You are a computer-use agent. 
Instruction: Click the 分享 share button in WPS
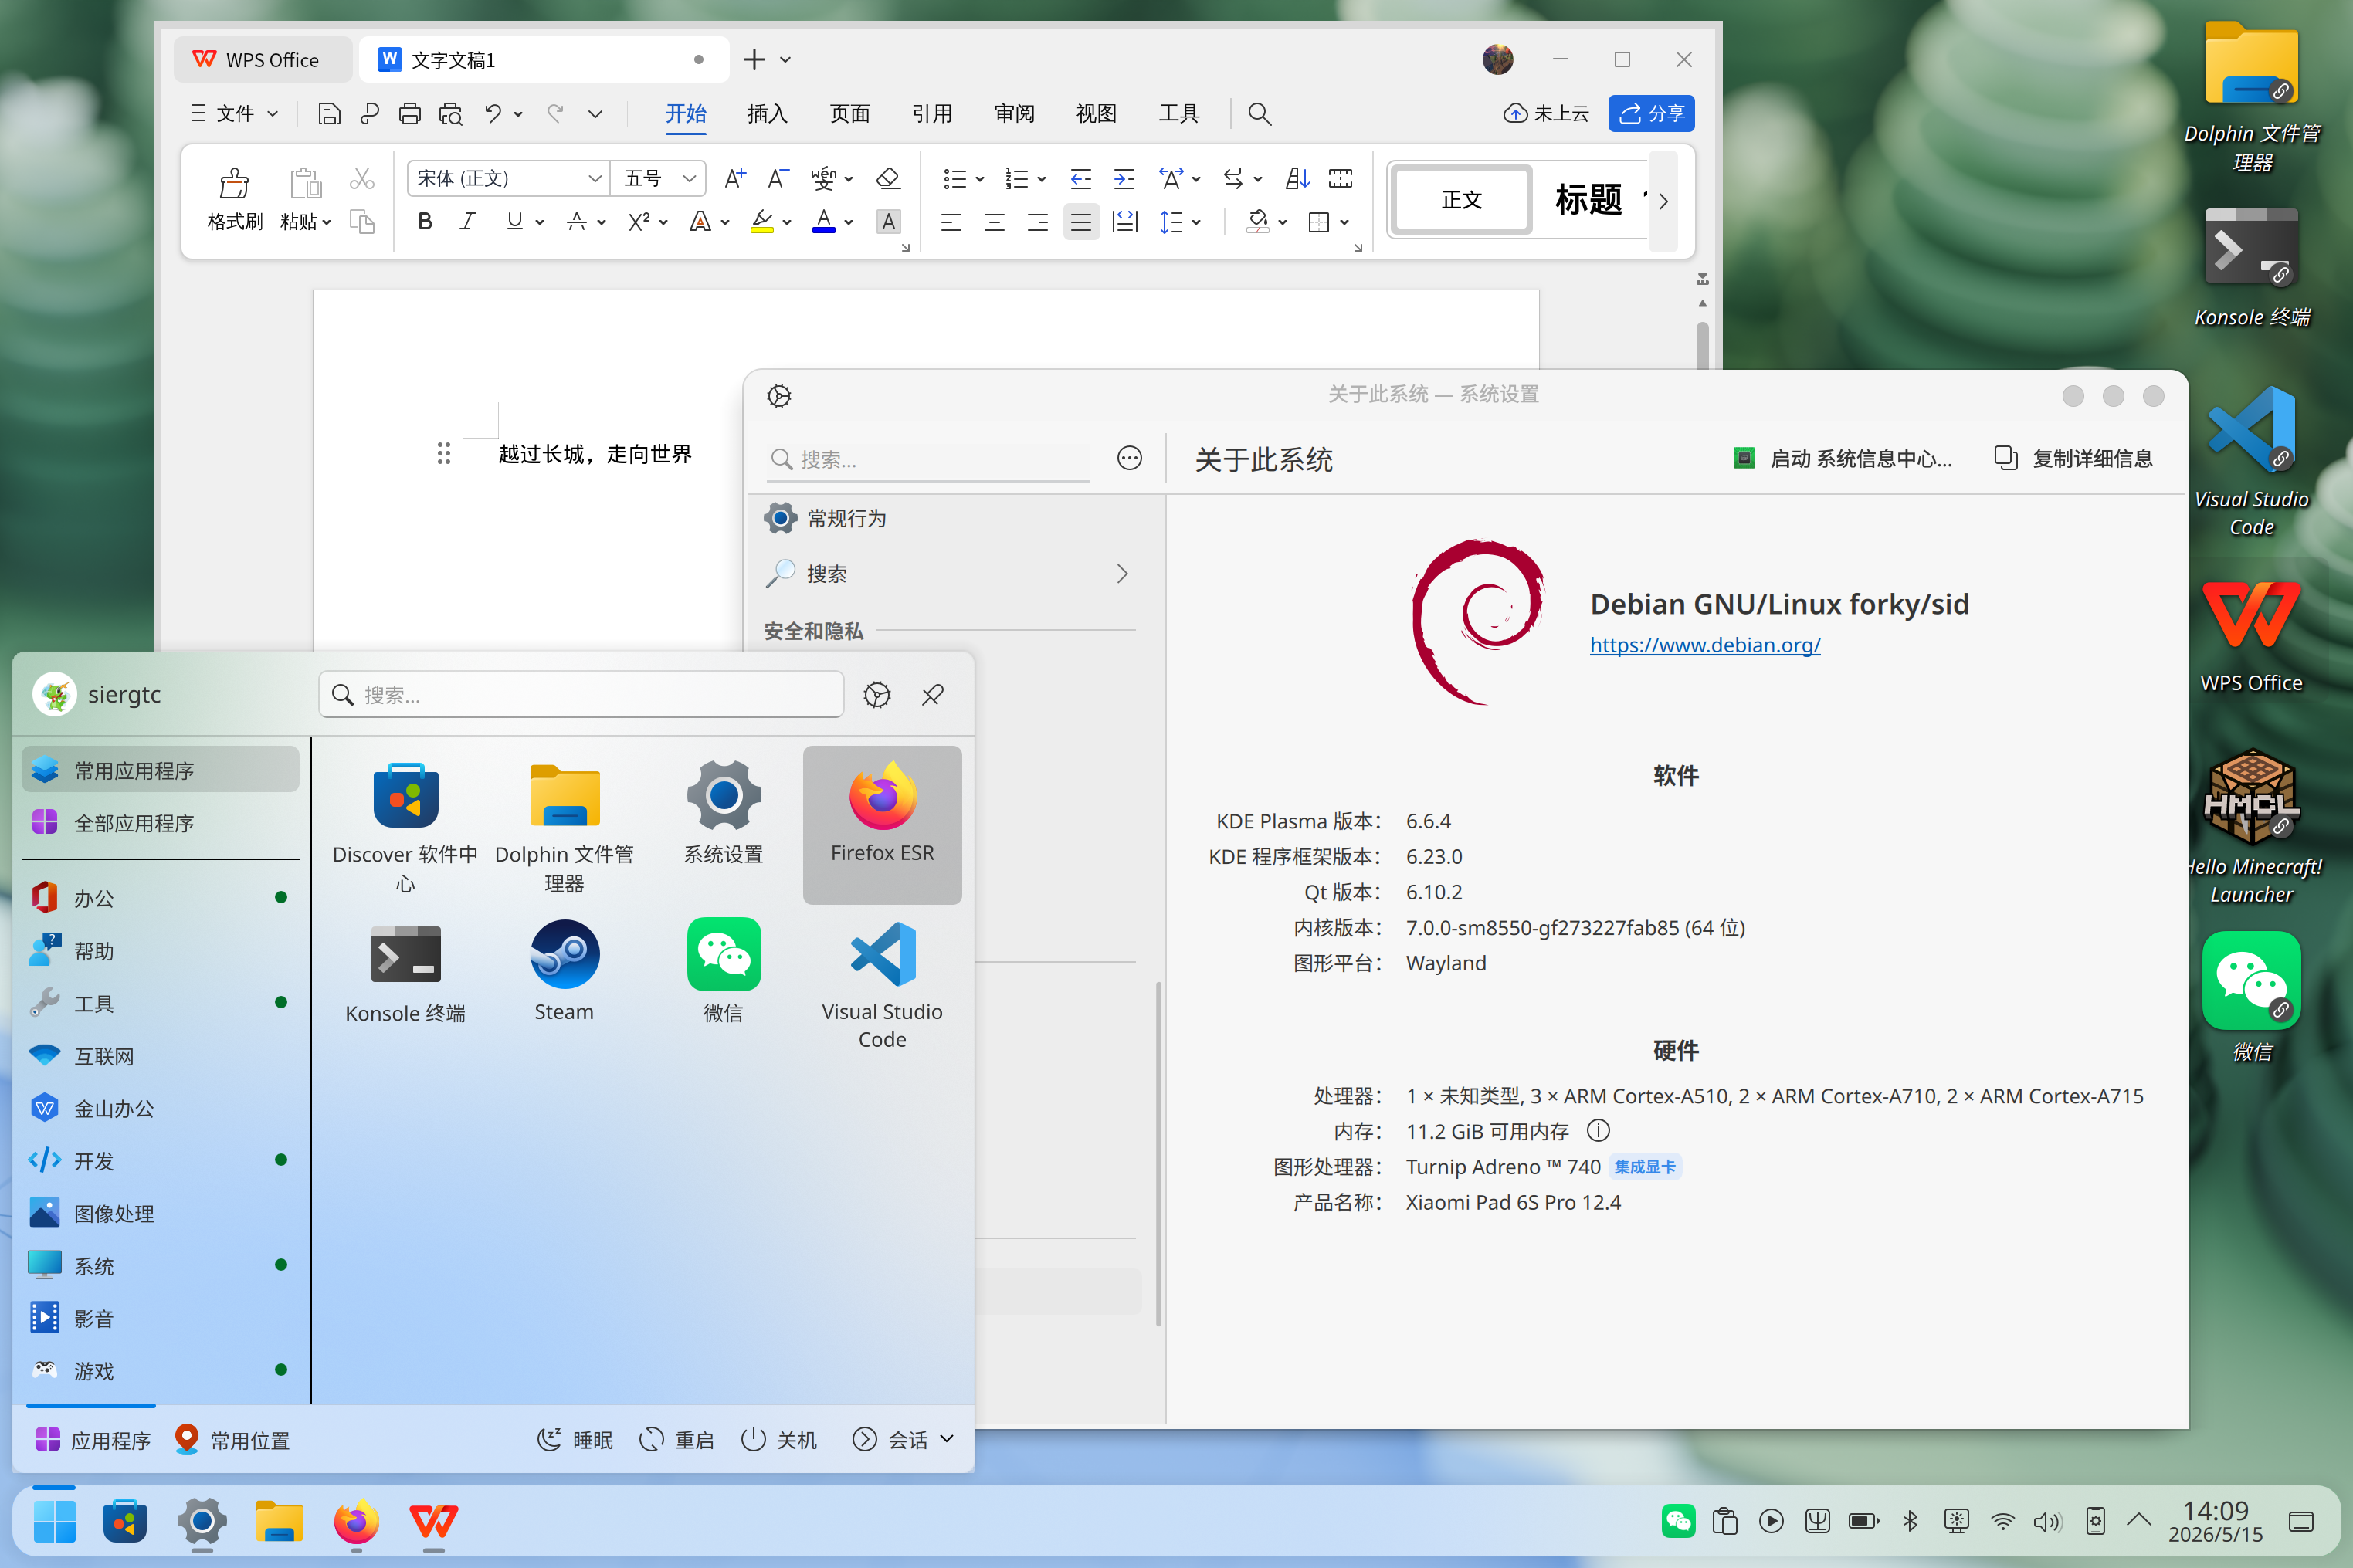tap(1651, 114)
